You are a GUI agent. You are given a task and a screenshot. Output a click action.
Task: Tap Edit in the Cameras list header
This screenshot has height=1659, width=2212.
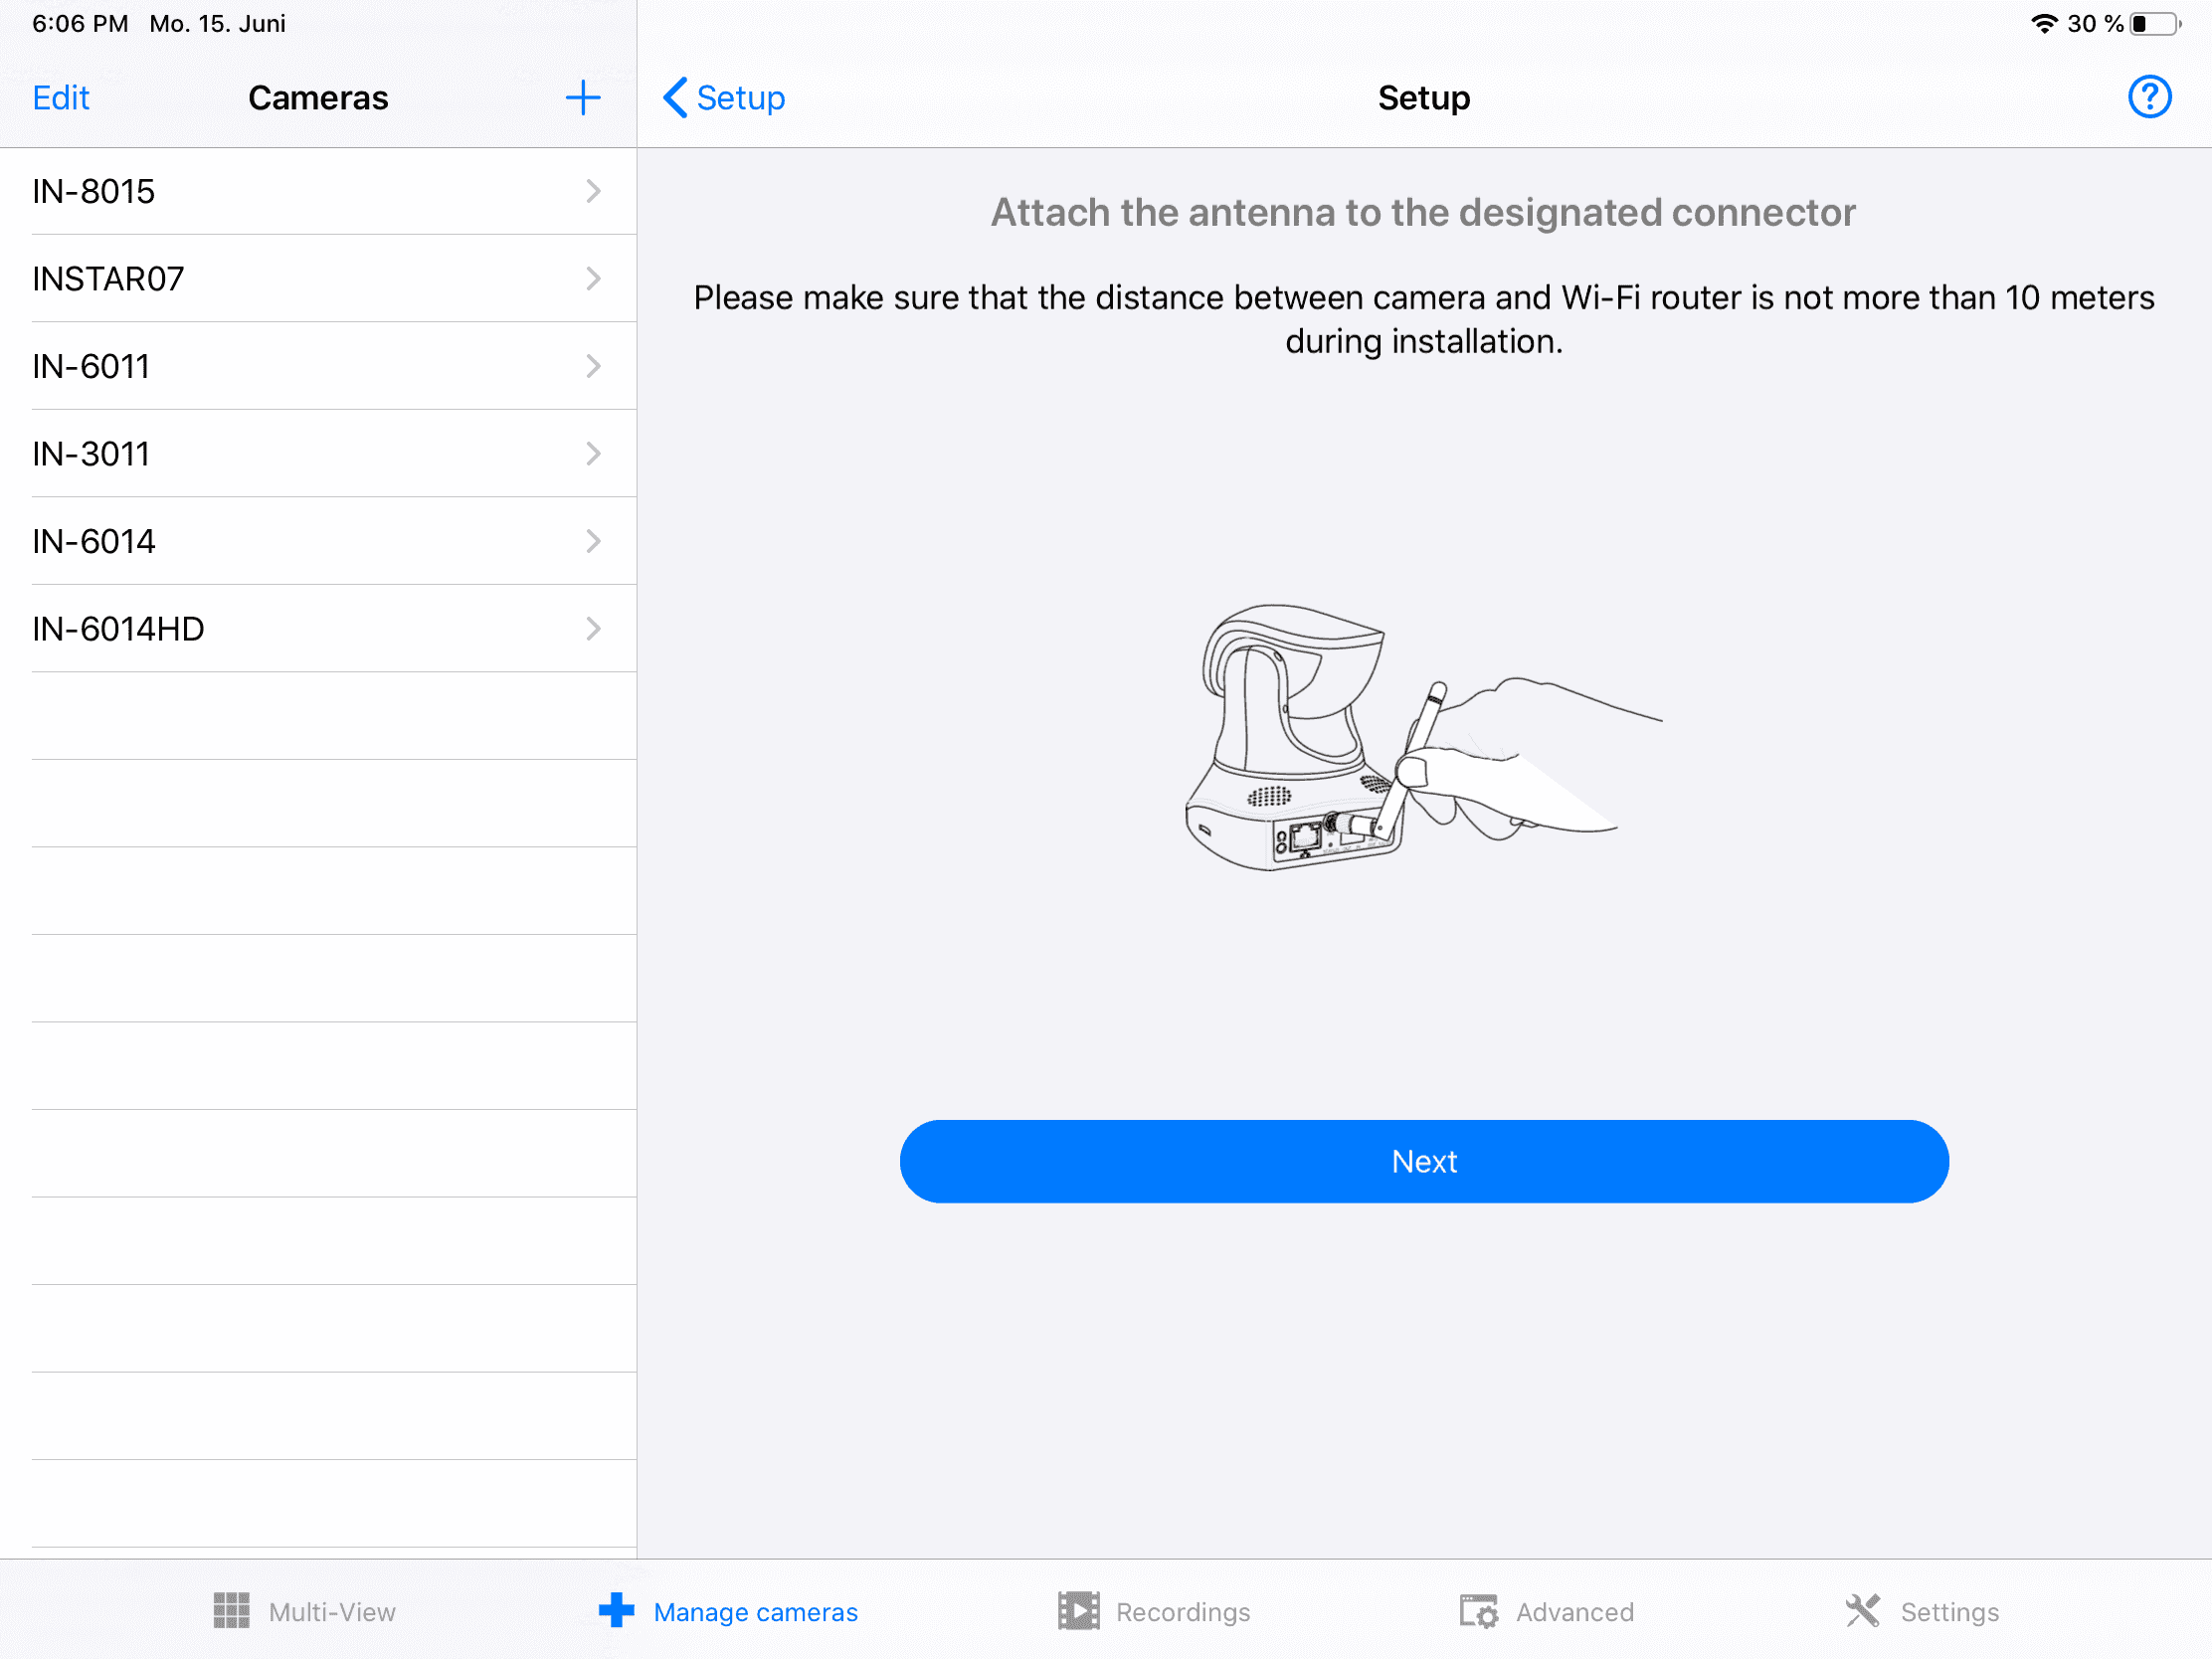(x=61, y=98)
